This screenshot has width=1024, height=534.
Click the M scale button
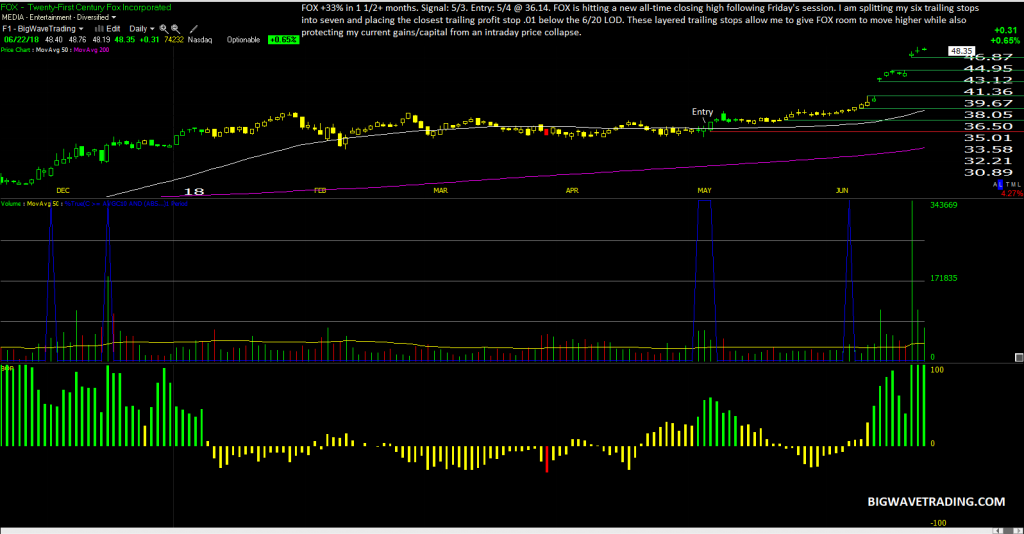pyautogui.click(x=1013, y=185)
